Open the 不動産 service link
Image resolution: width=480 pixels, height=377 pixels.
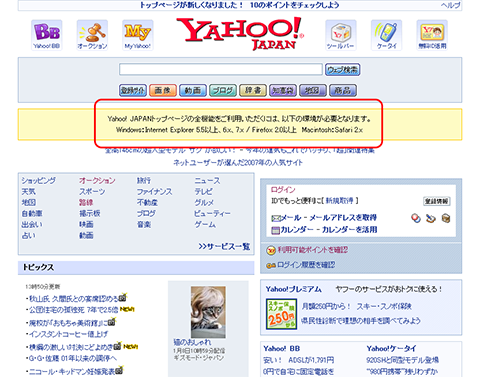click(147, 202)
